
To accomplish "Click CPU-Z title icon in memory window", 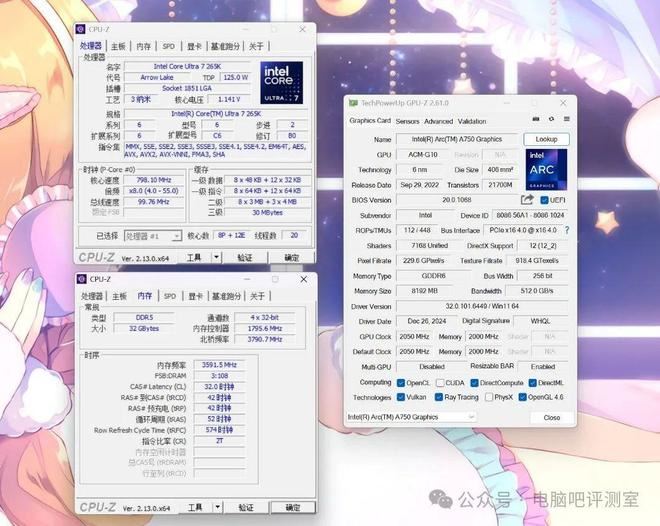I will coord(82,279).
